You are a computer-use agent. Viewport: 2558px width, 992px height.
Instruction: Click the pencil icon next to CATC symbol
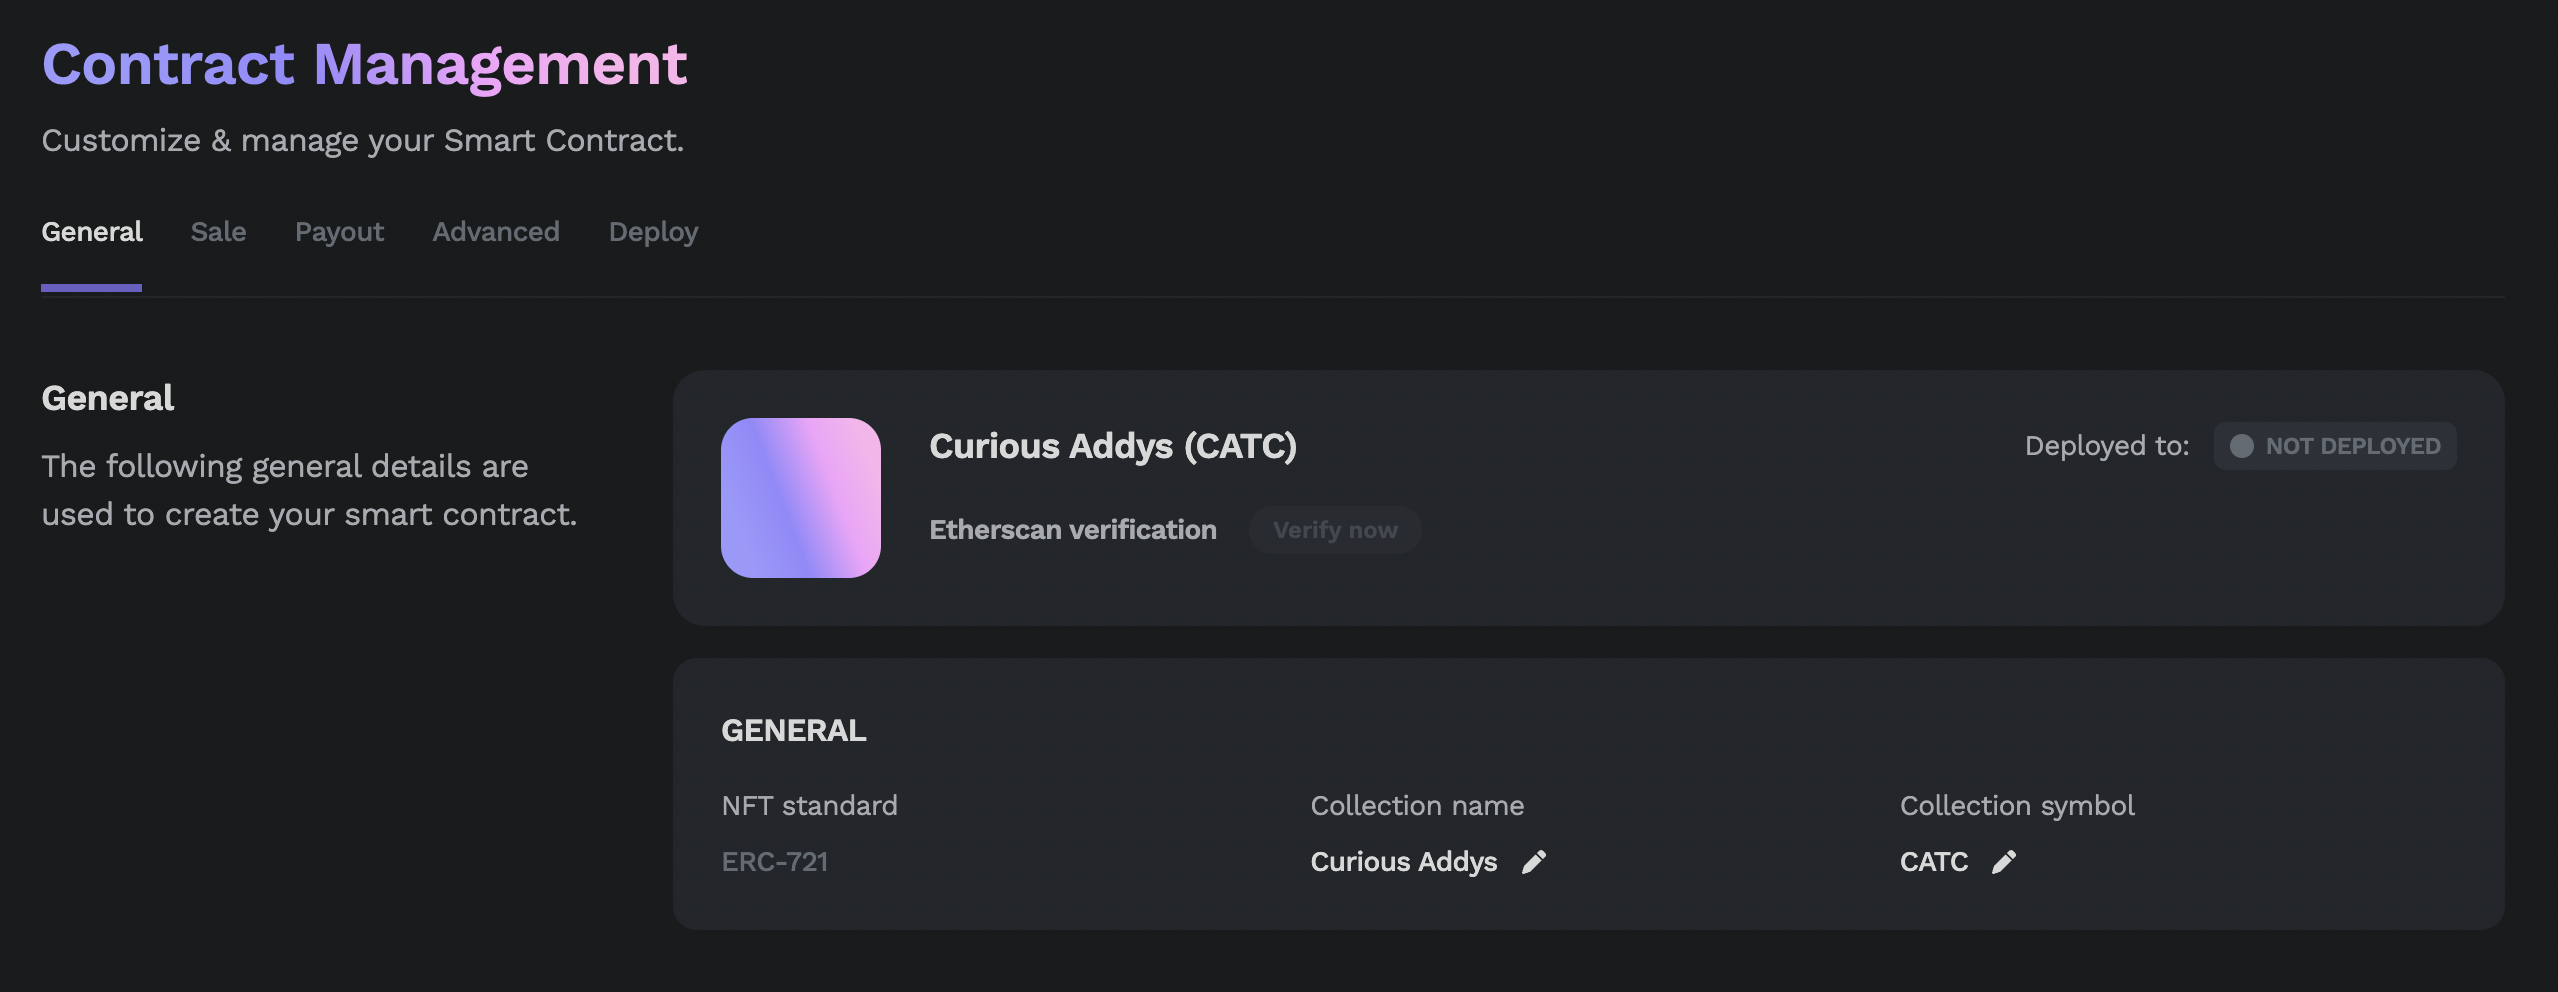pos(2004,862)
